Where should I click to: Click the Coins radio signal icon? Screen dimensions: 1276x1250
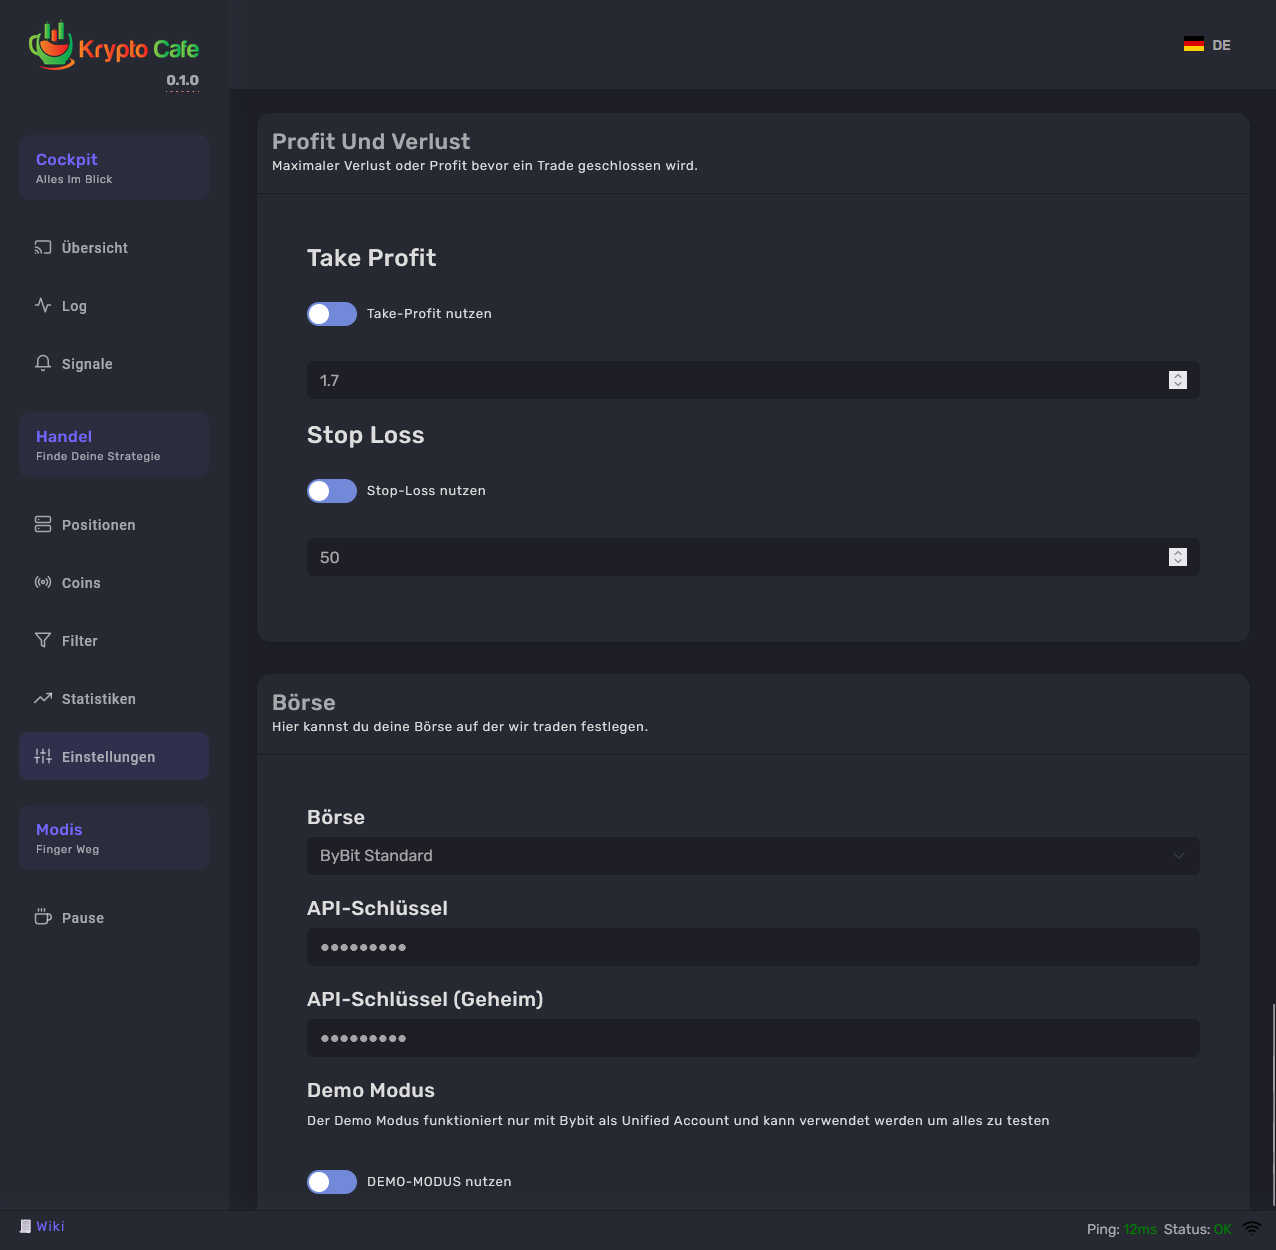click(43, 583)
